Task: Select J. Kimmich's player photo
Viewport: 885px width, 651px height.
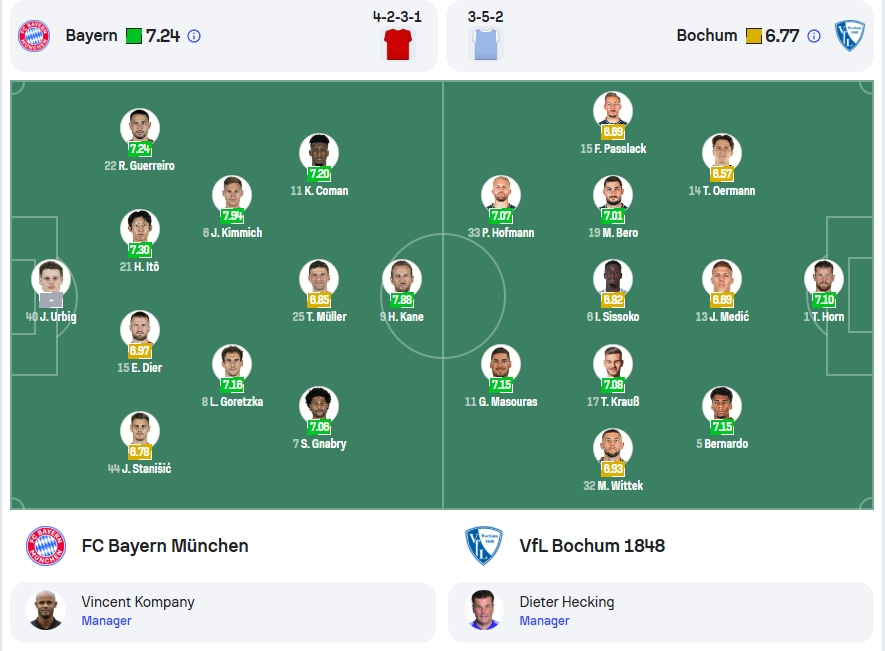Action: click(232, 195)
